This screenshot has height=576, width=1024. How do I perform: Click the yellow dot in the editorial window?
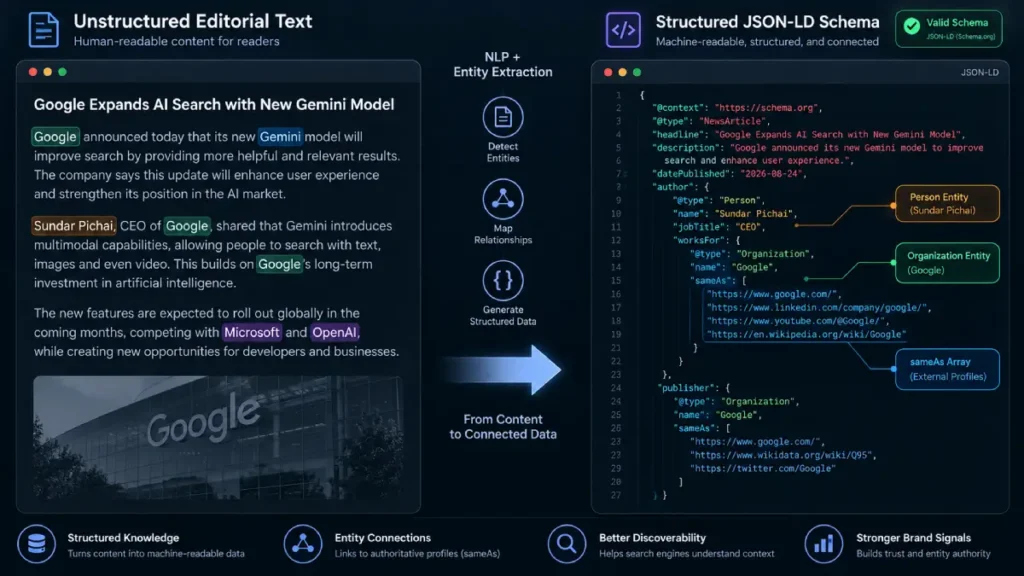(48, 72)
